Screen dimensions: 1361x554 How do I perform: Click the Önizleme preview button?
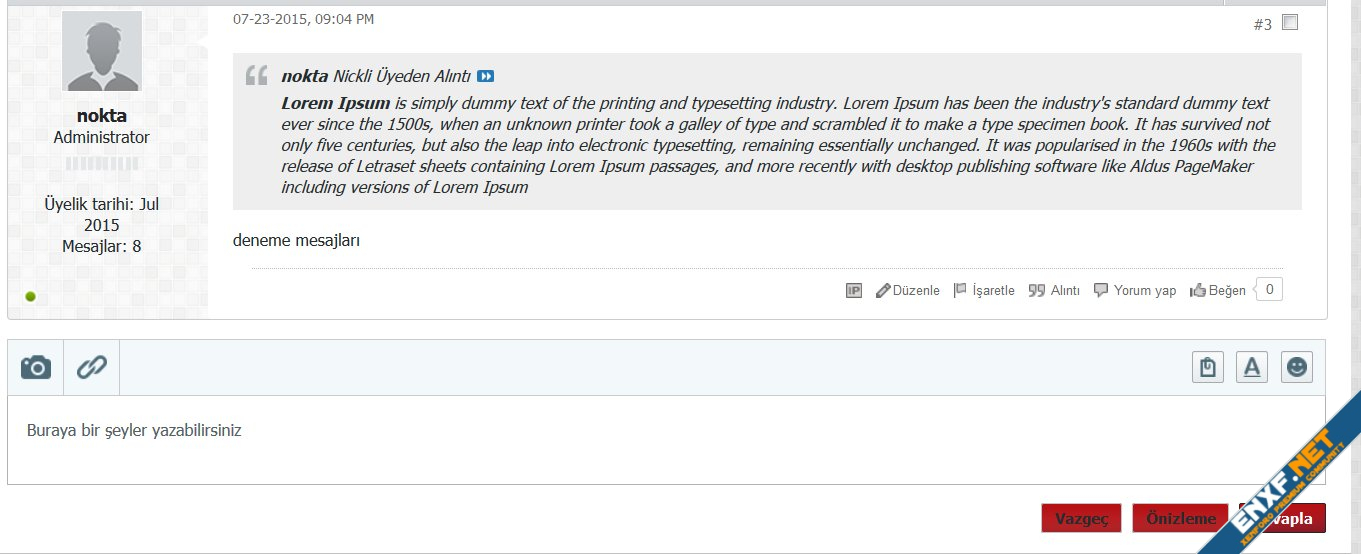(x=1180, y=518)
